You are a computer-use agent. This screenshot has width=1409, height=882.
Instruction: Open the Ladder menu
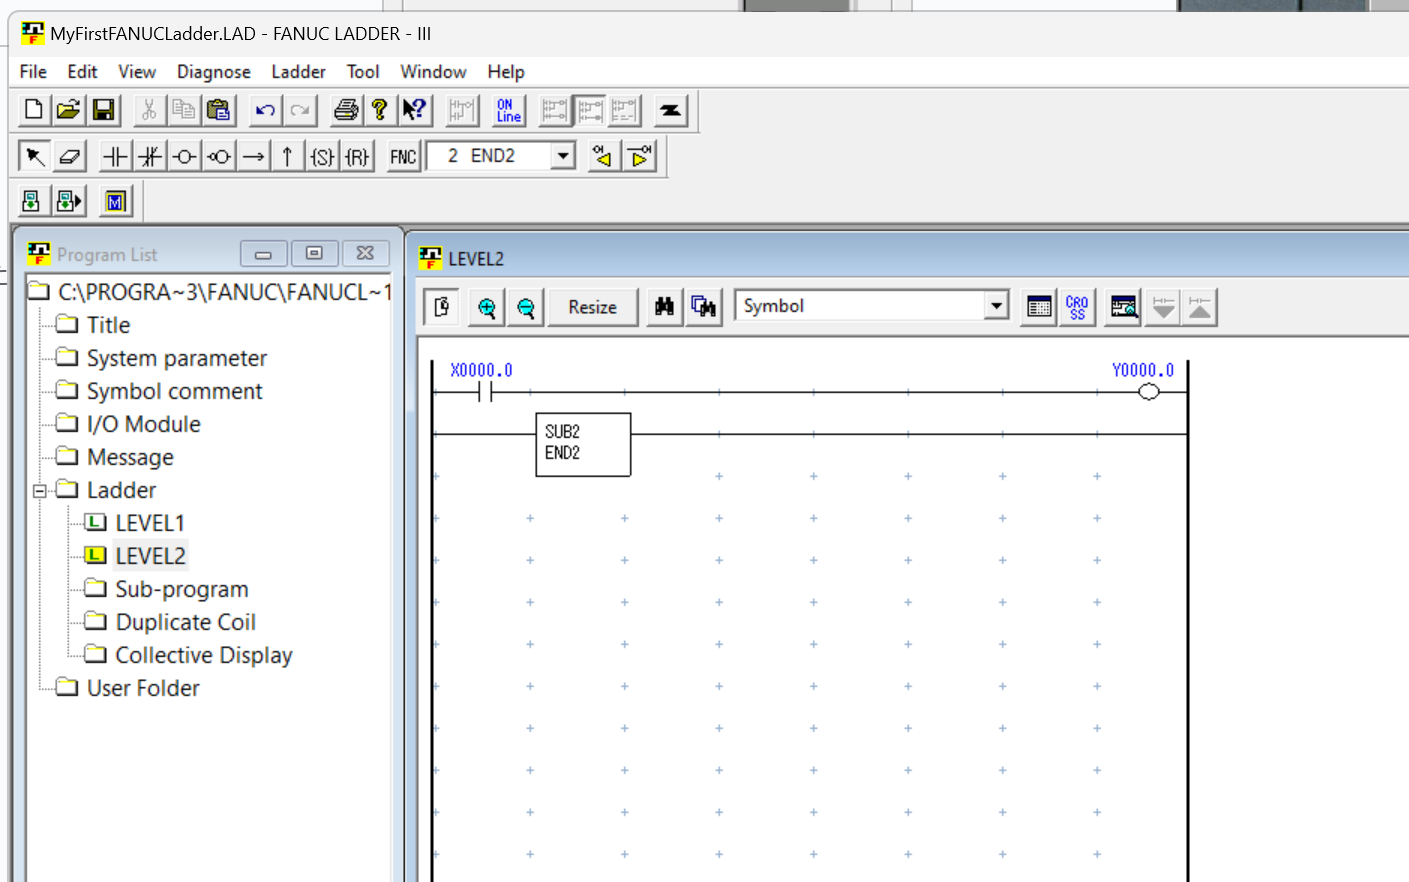[298, 72]
